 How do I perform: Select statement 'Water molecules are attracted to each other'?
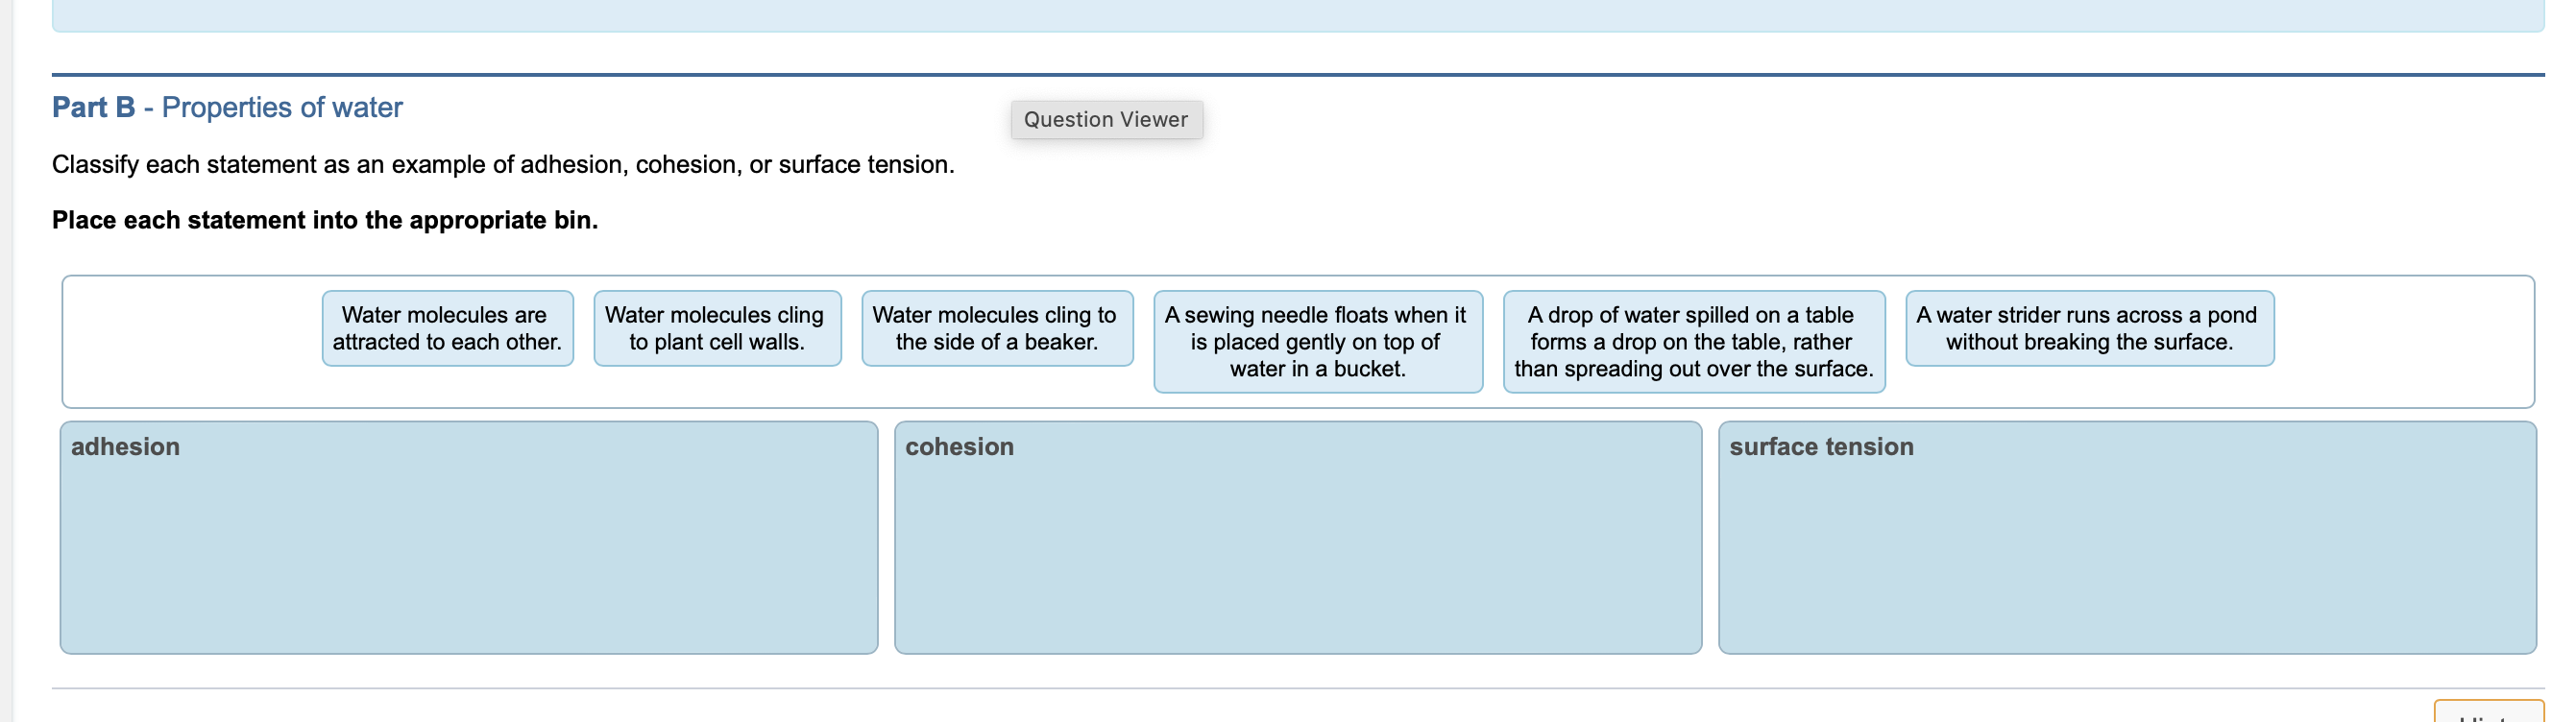(x=447, y=328)
